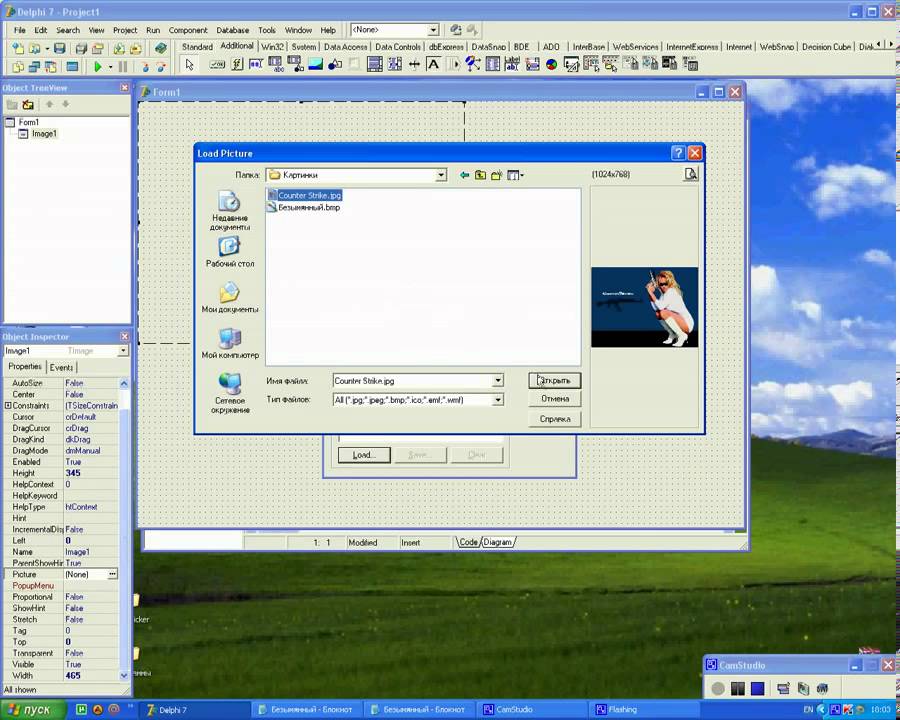Select the SpeedButton component icon
900x720 pixels.
coord(236,64)
